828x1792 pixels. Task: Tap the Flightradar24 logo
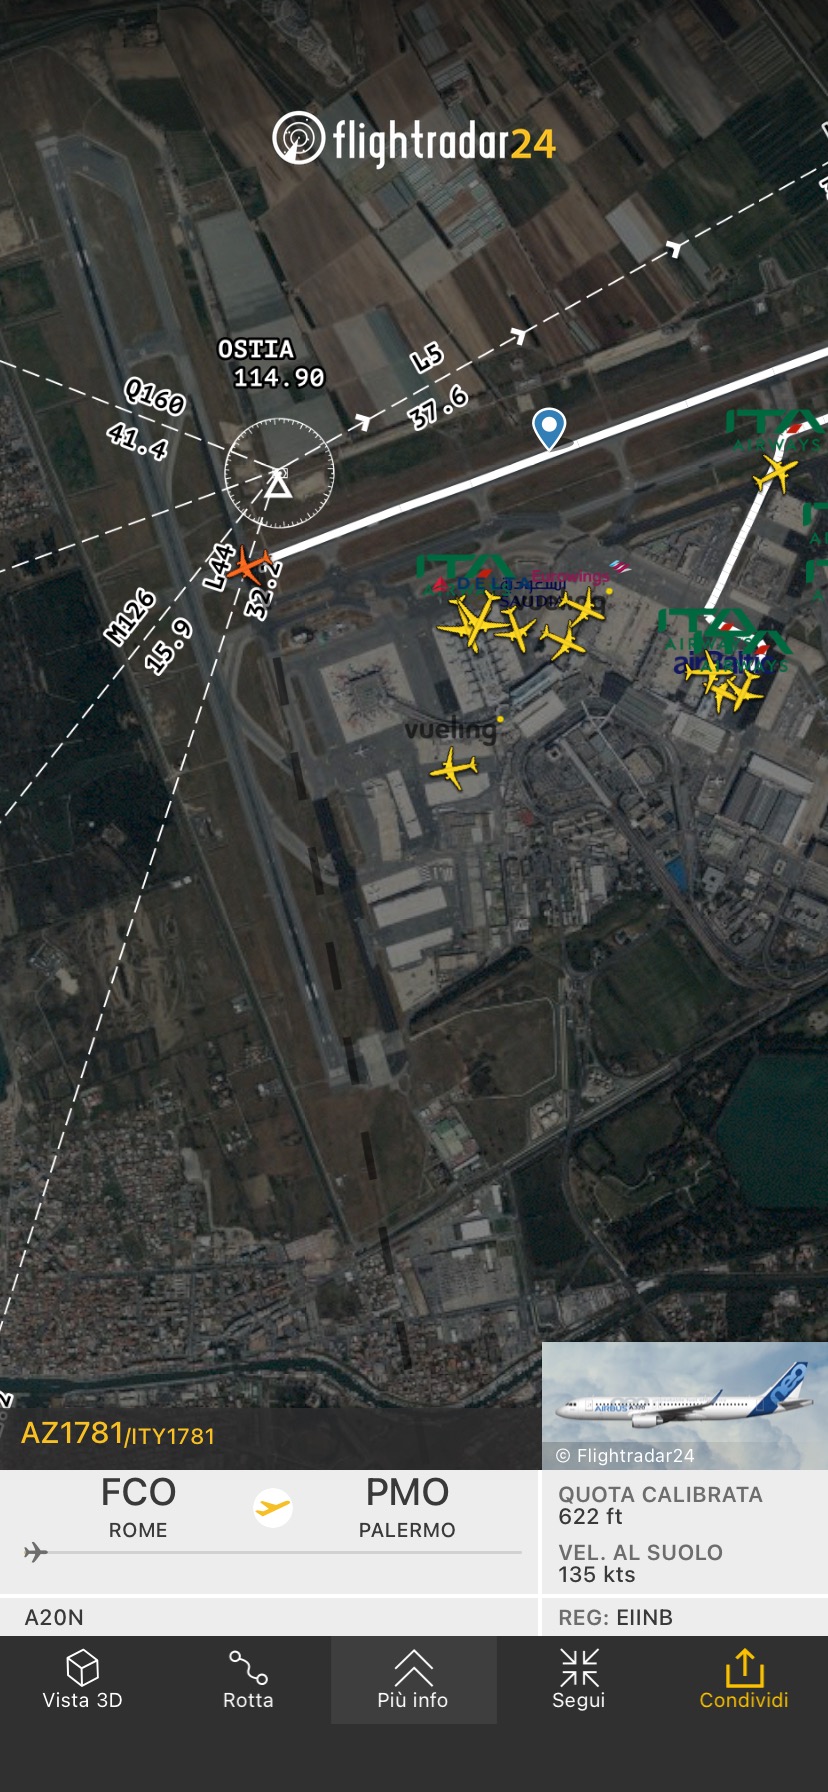414,139
